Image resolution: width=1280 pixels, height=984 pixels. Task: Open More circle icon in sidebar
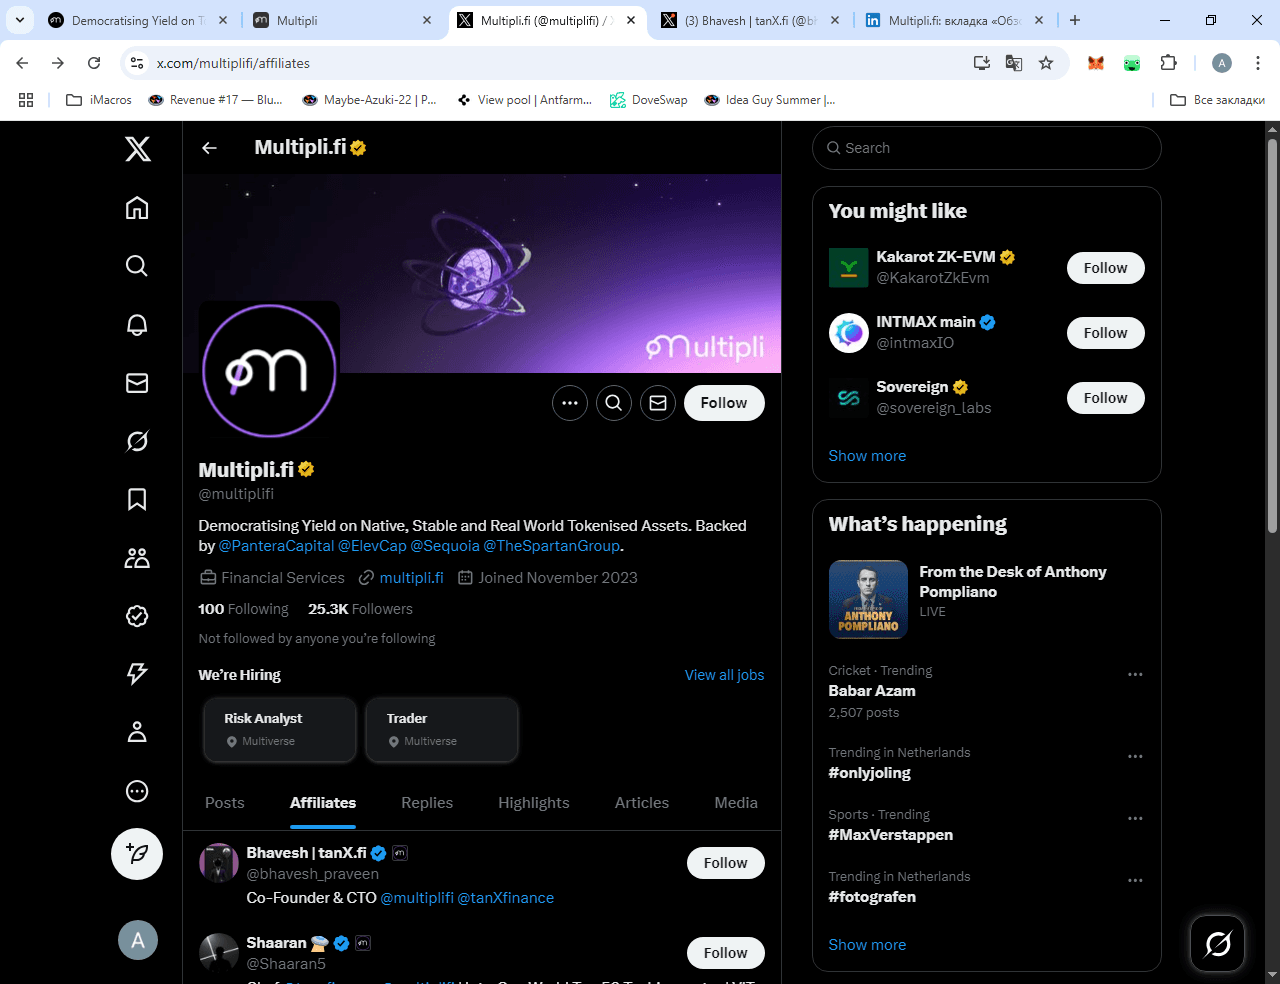pyautogui.click(x=137, y=791)
